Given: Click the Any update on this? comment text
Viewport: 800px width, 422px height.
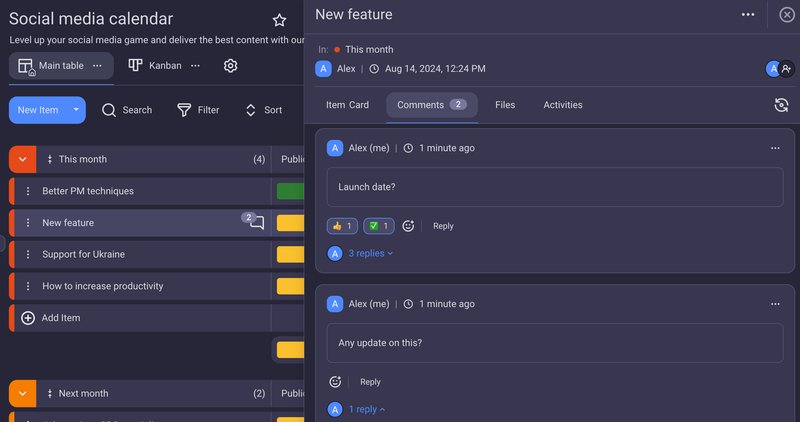Looking at the screenshot, I should 380,343.
